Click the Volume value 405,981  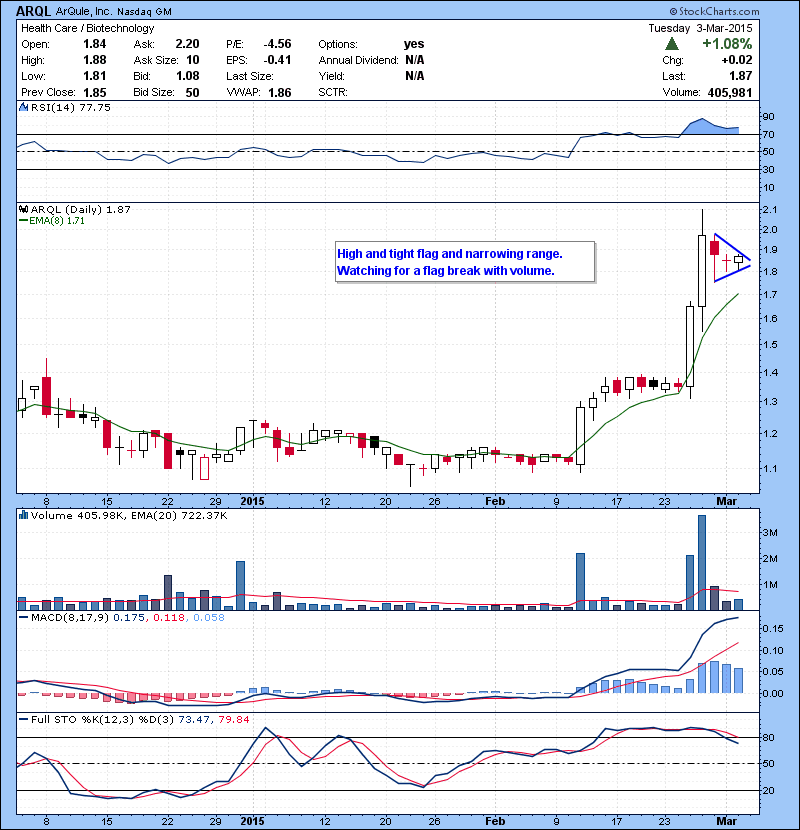click(x=730, y=93)
